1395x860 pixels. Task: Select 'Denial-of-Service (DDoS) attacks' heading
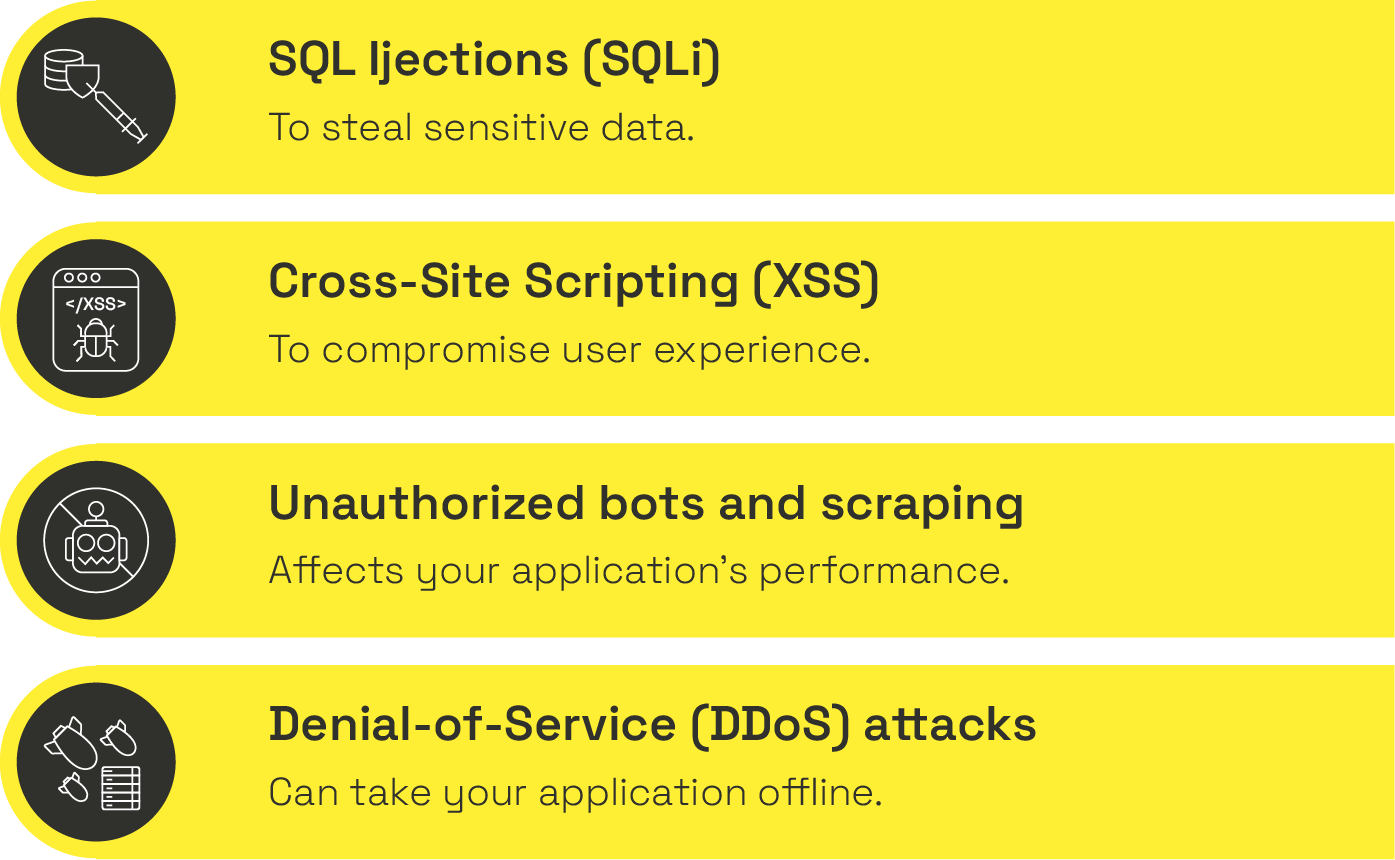pyautogui.click(x=652, y=726)
